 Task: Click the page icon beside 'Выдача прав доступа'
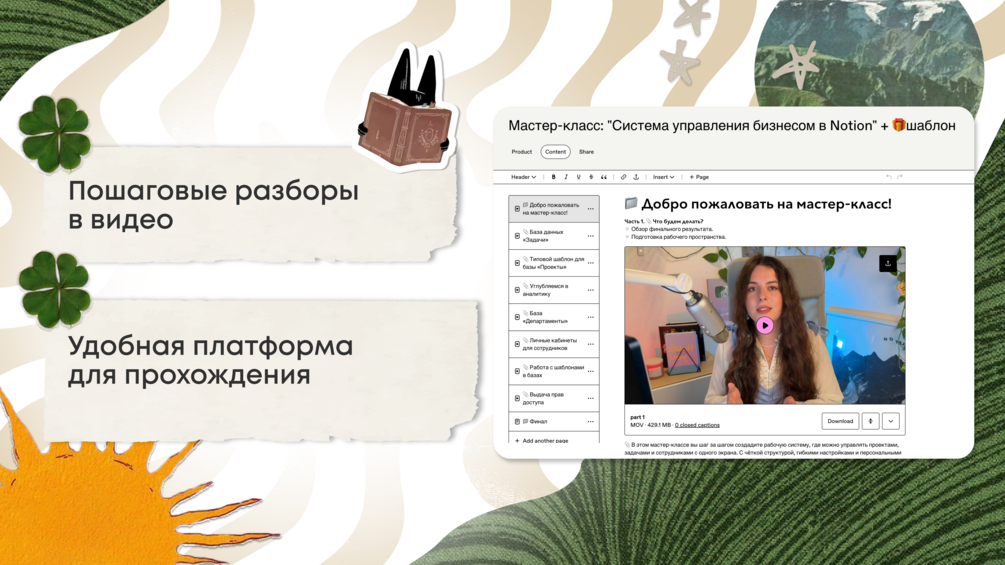tap(517, 398)
